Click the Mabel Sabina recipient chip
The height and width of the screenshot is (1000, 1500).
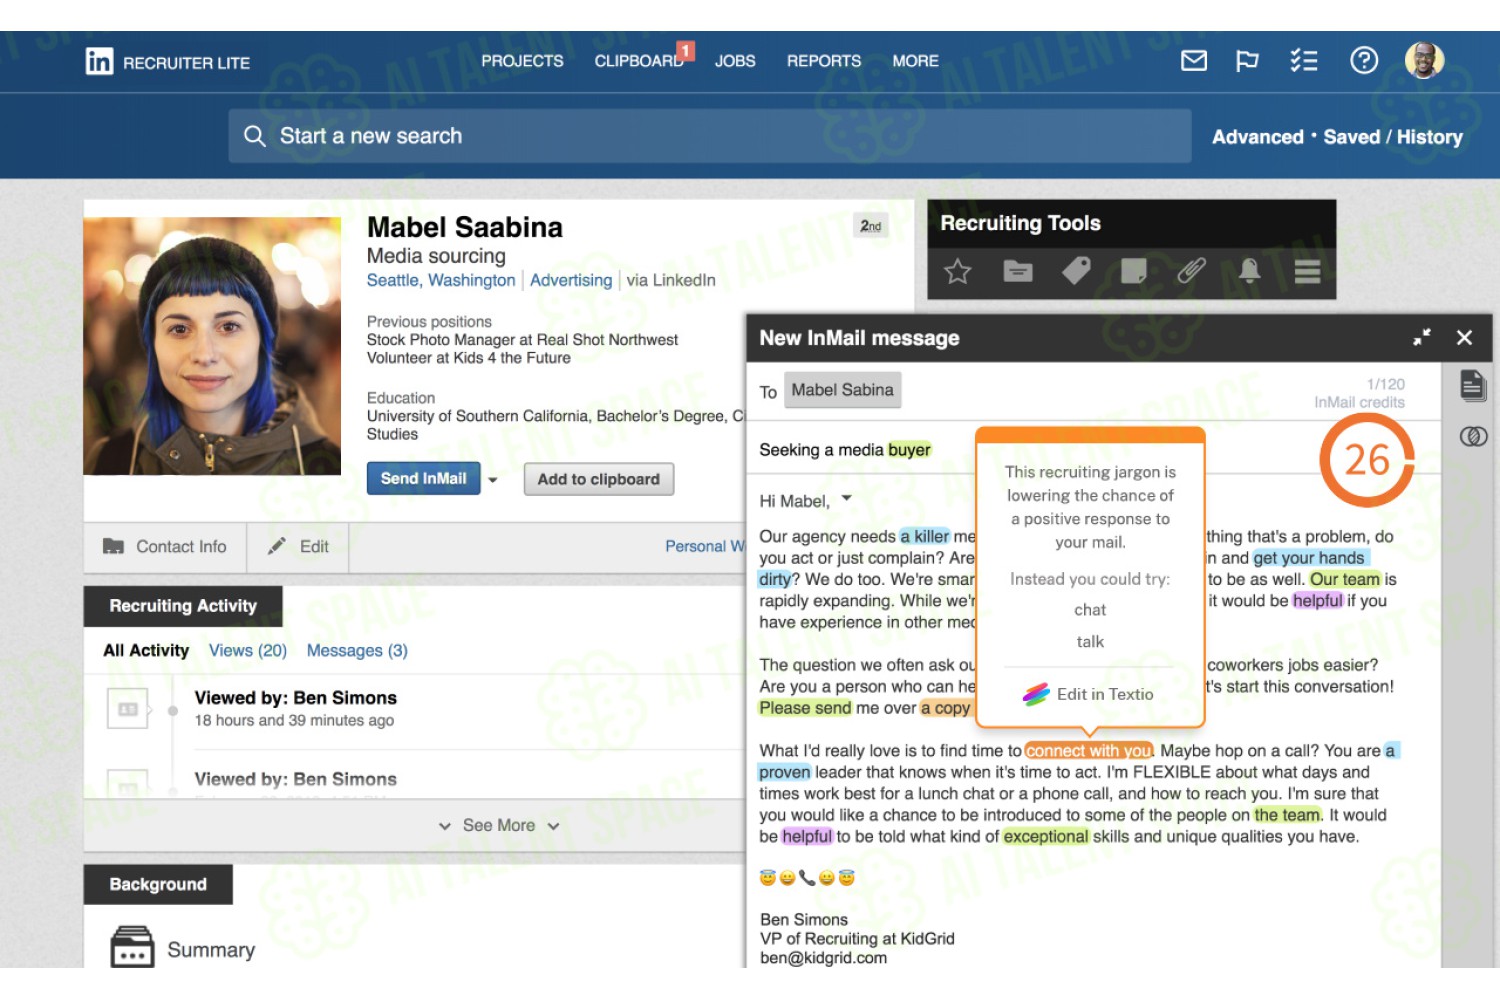(x=842, y=390)
